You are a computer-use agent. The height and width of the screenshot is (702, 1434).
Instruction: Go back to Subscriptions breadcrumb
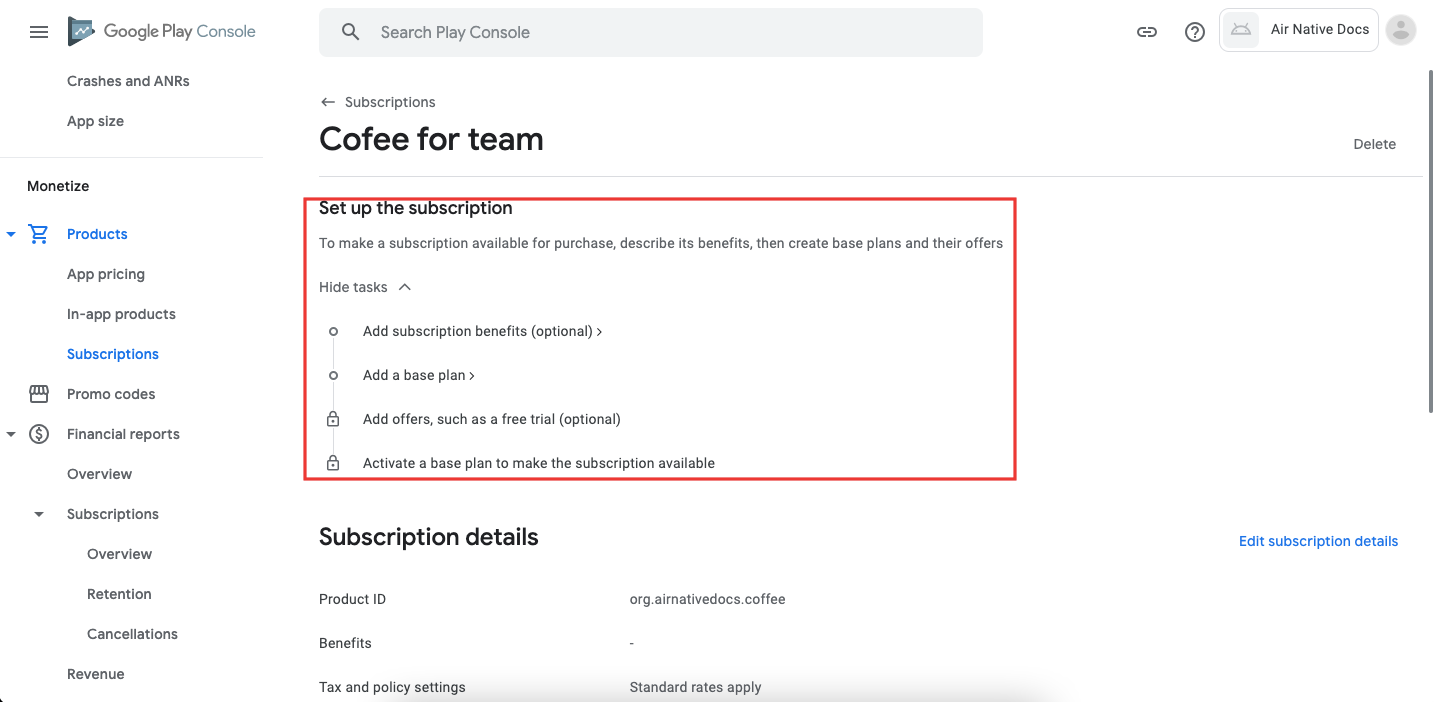click(390, 102)
